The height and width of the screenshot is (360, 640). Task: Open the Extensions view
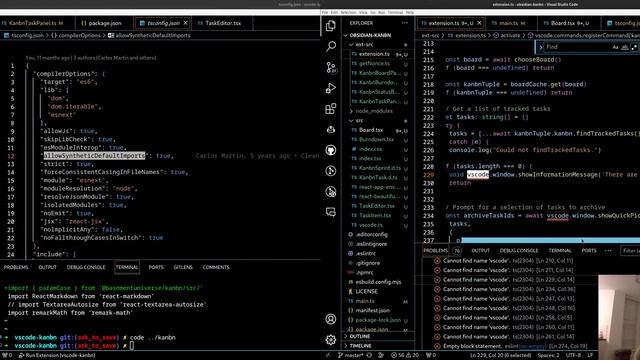point(331,109)
